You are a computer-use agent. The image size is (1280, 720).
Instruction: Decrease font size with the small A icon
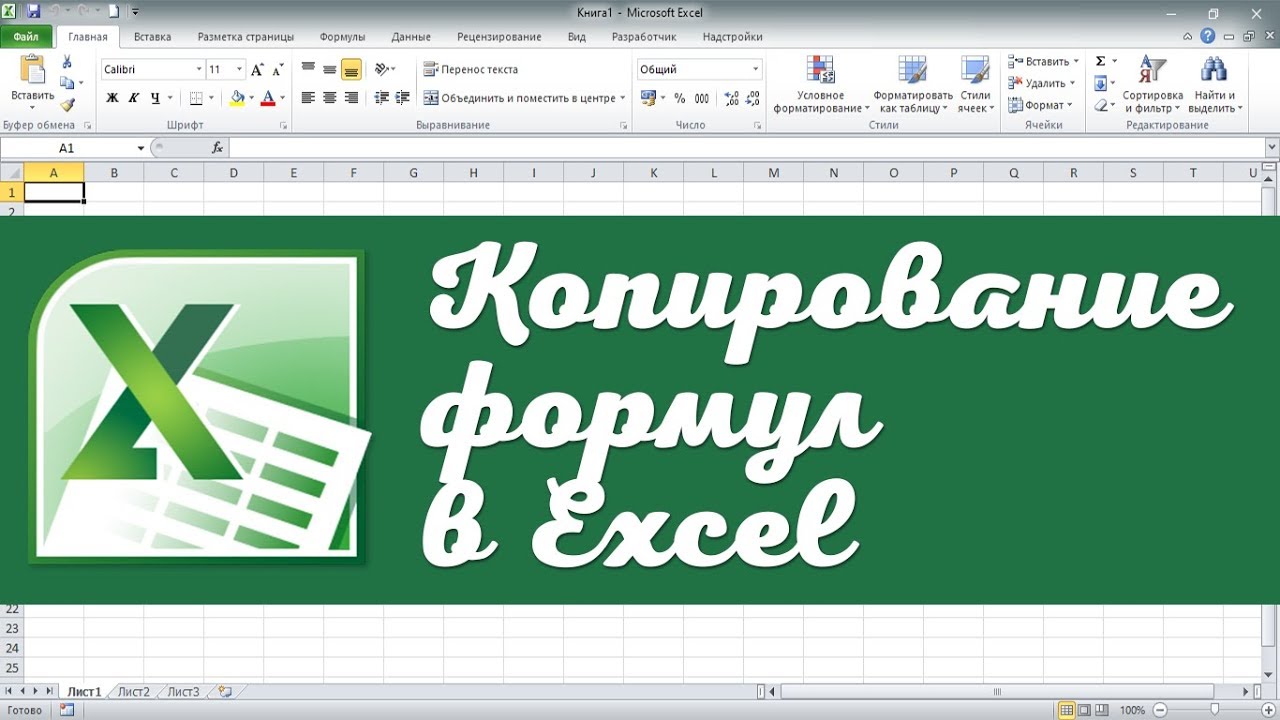276,70
